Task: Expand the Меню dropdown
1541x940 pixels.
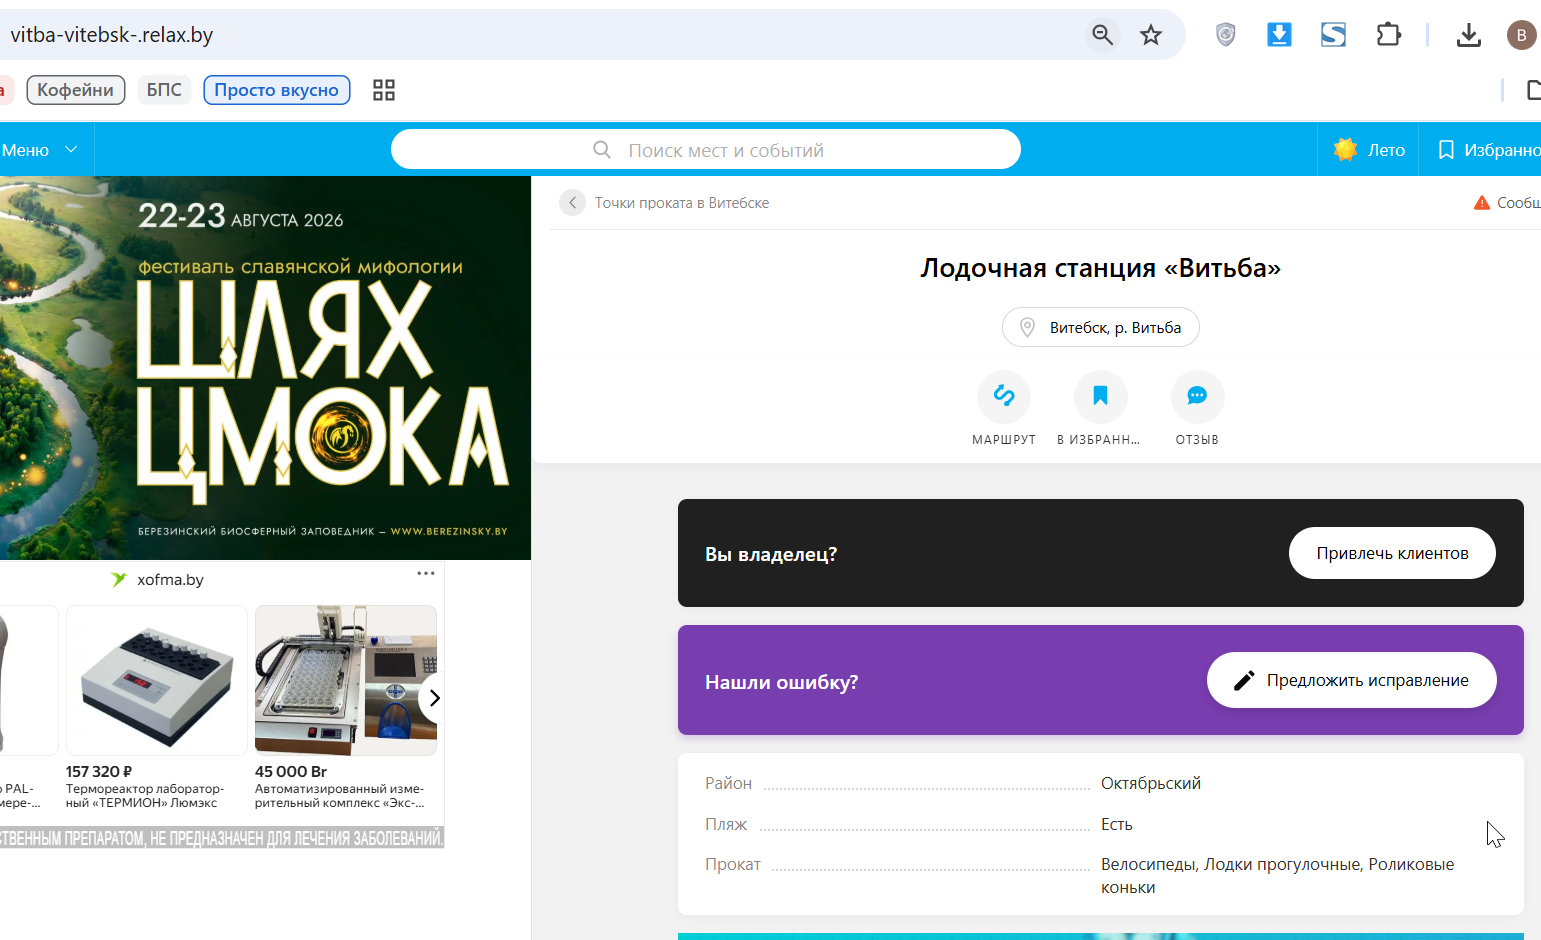Action: 39,150
